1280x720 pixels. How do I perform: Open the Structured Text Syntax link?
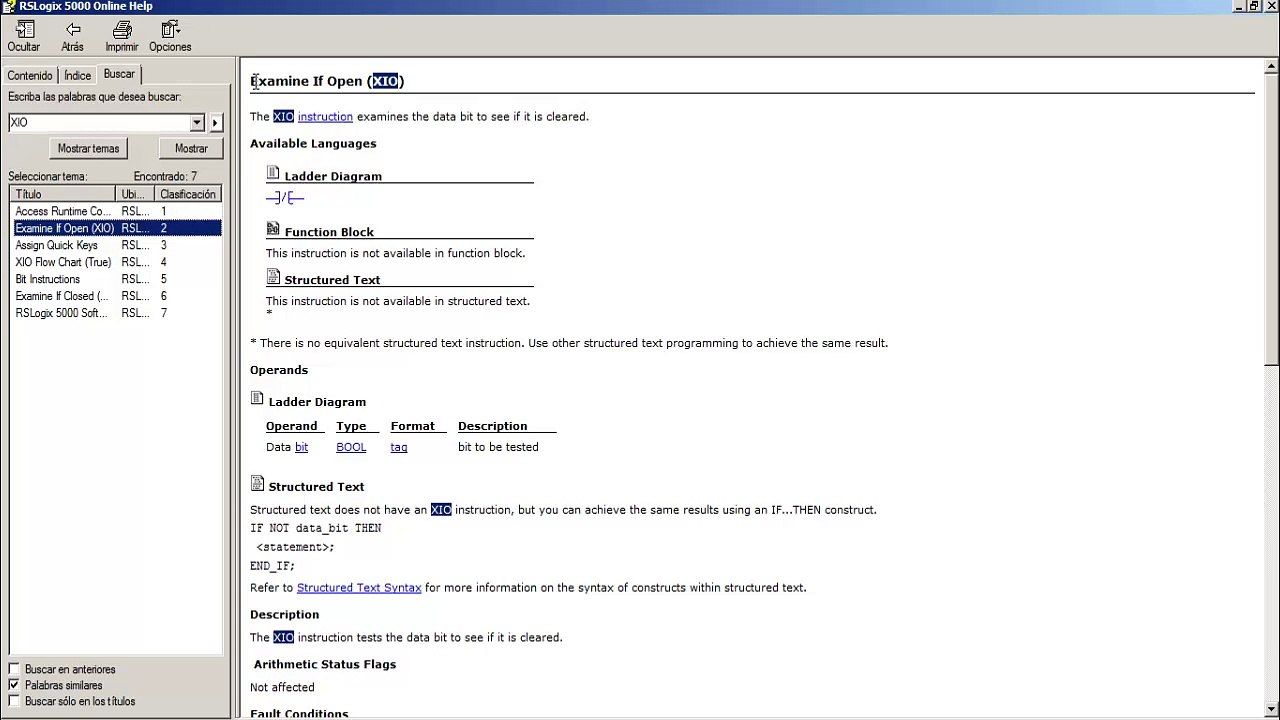[359, 588]
